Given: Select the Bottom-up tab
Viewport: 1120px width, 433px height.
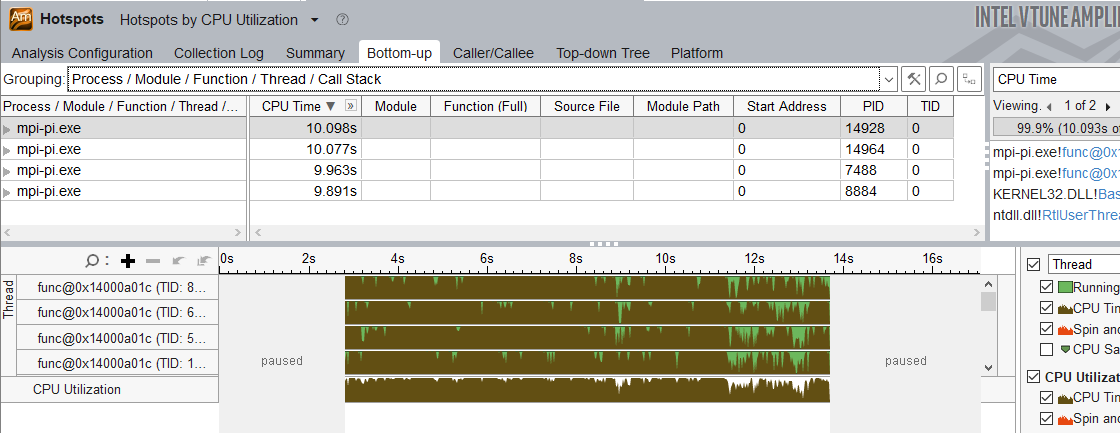Looking at the screenshot, I should [399, 54].
